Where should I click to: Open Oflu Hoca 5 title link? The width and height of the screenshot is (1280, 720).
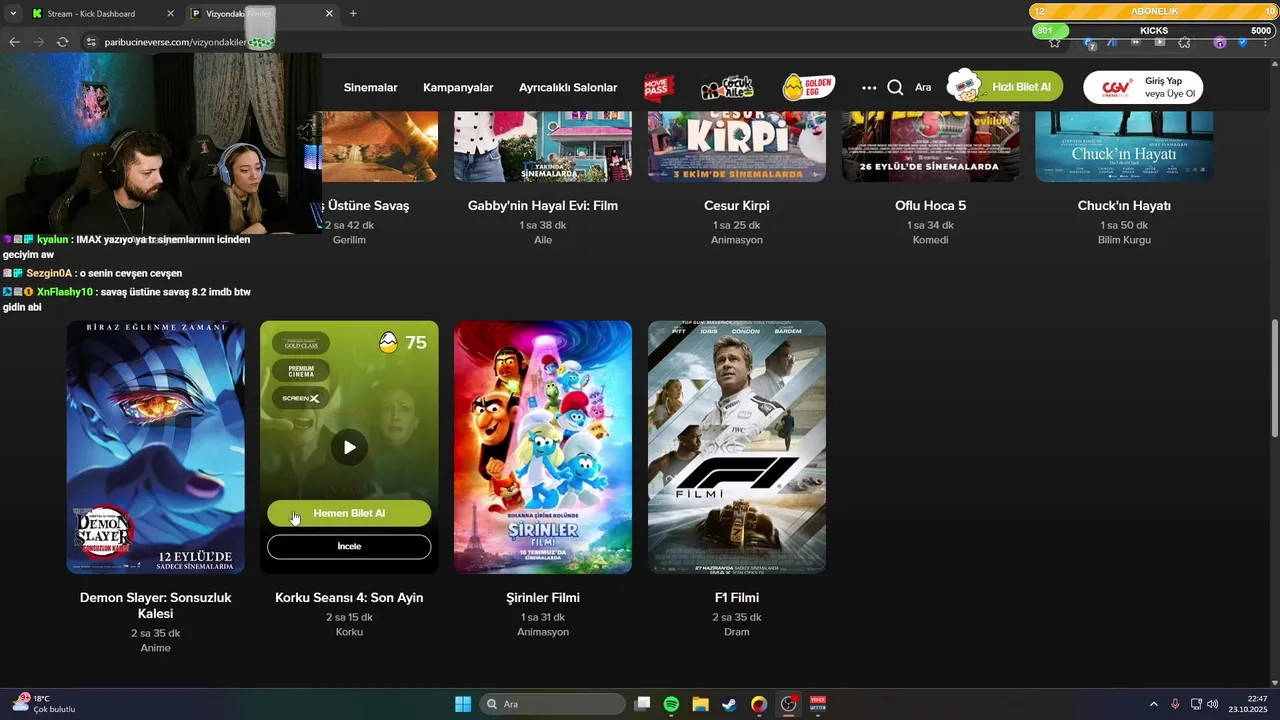click(x=931, y=205)
